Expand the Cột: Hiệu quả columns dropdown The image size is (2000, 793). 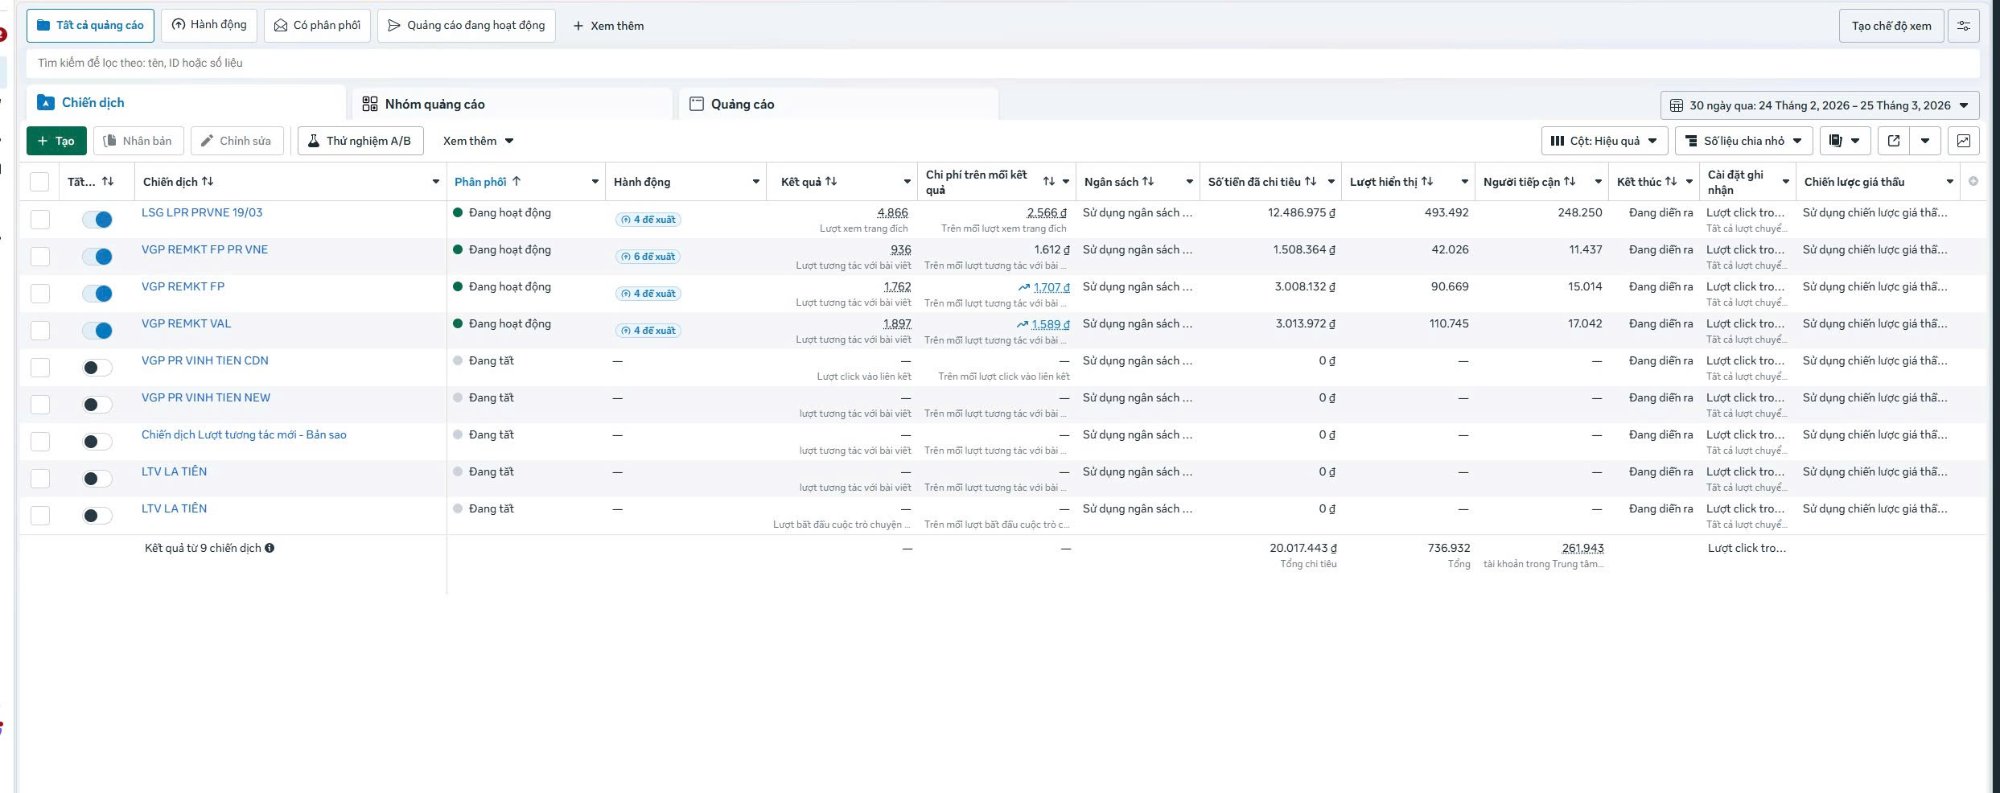coord(1604,141)
